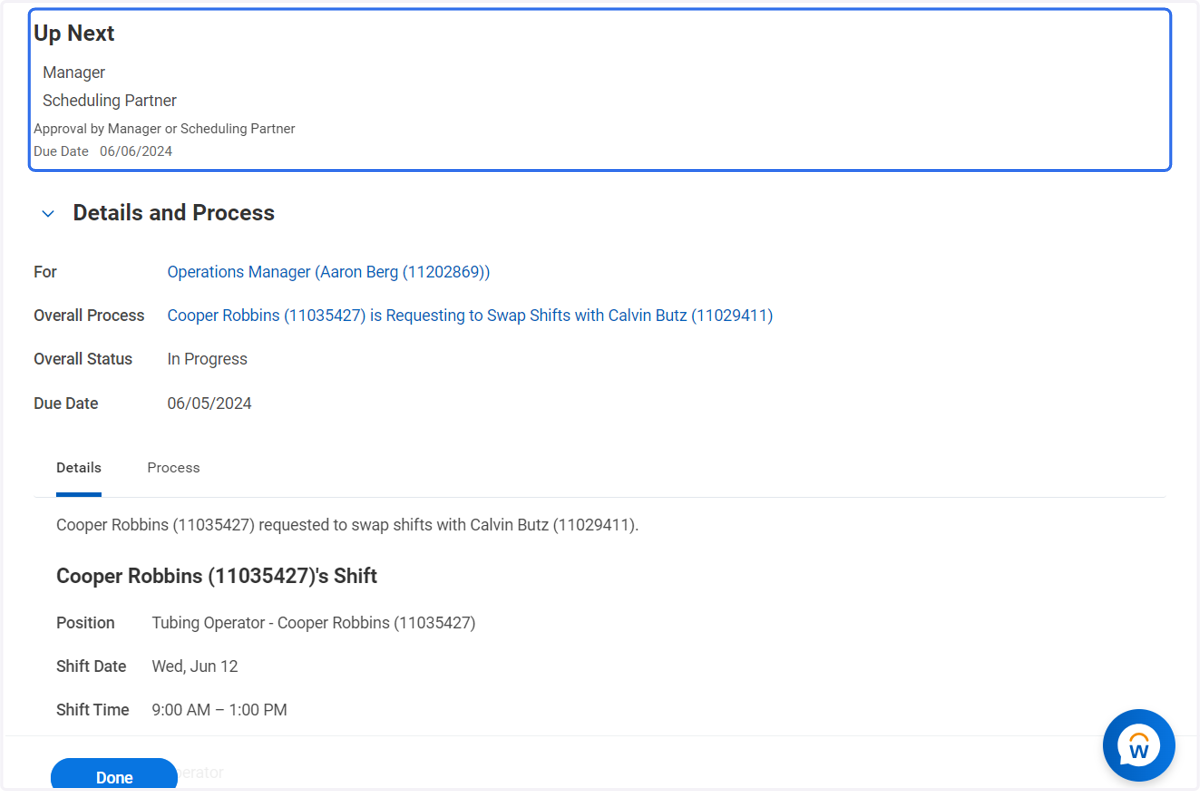This screenshot has width=1200, height=791.
Task: Open the Cooper Robbins swap shifts process link
Action: pos(470,316)
